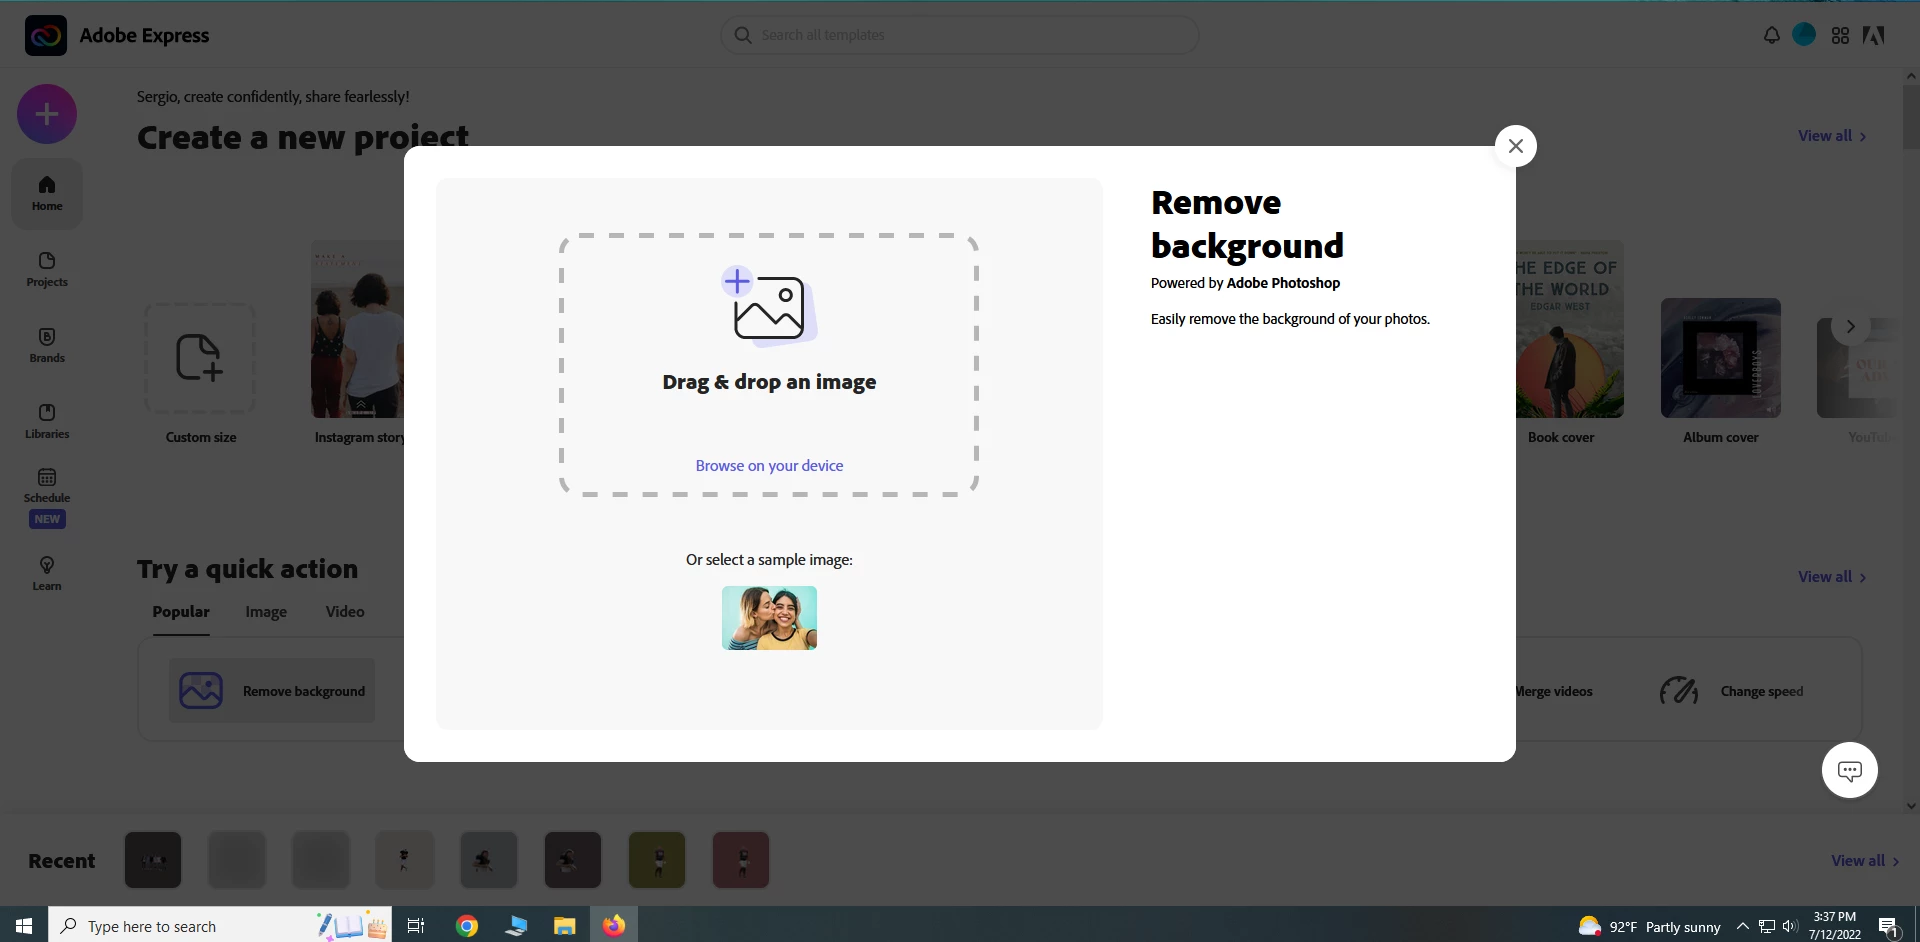Open the Instagram story template
This screenshot has height=942, width=1920.
coord(358,343)
